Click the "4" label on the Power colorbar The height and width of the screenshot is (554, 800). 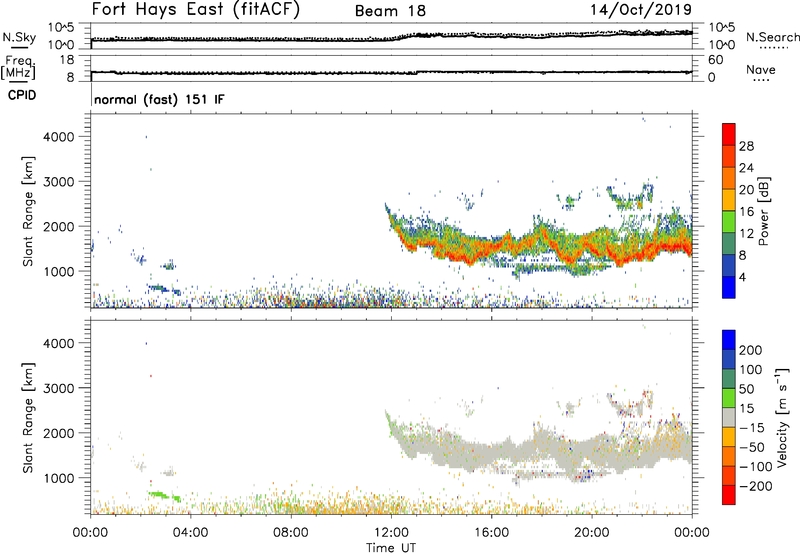743,277
